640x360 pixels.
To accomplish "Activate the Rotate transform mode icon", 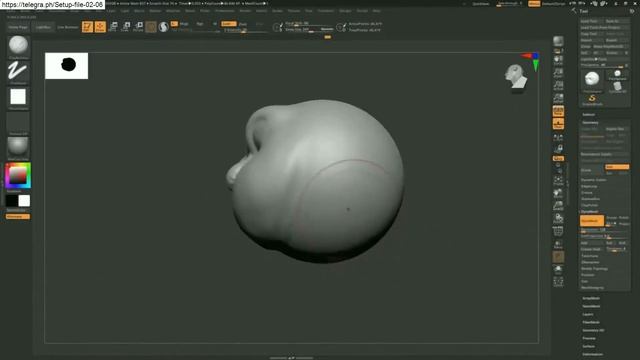I will click(138, 27).
